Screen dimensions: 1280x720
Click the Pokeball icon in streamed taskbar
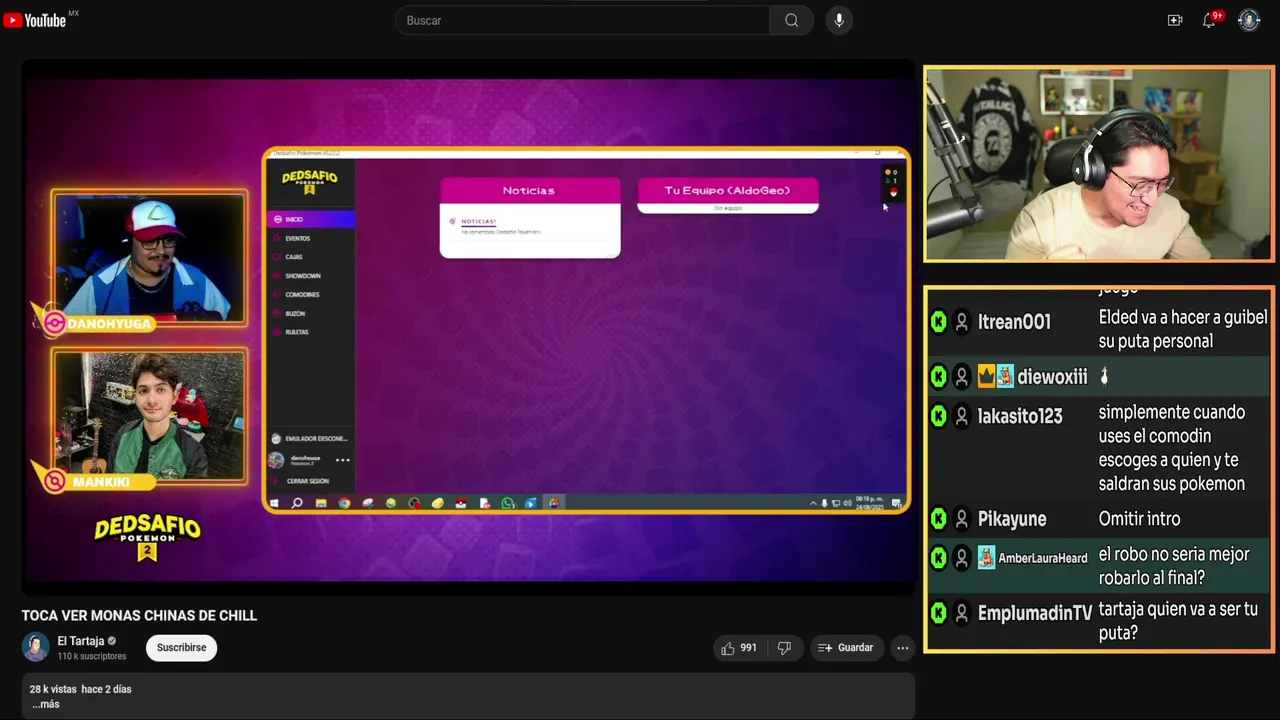tap(461, 503)
